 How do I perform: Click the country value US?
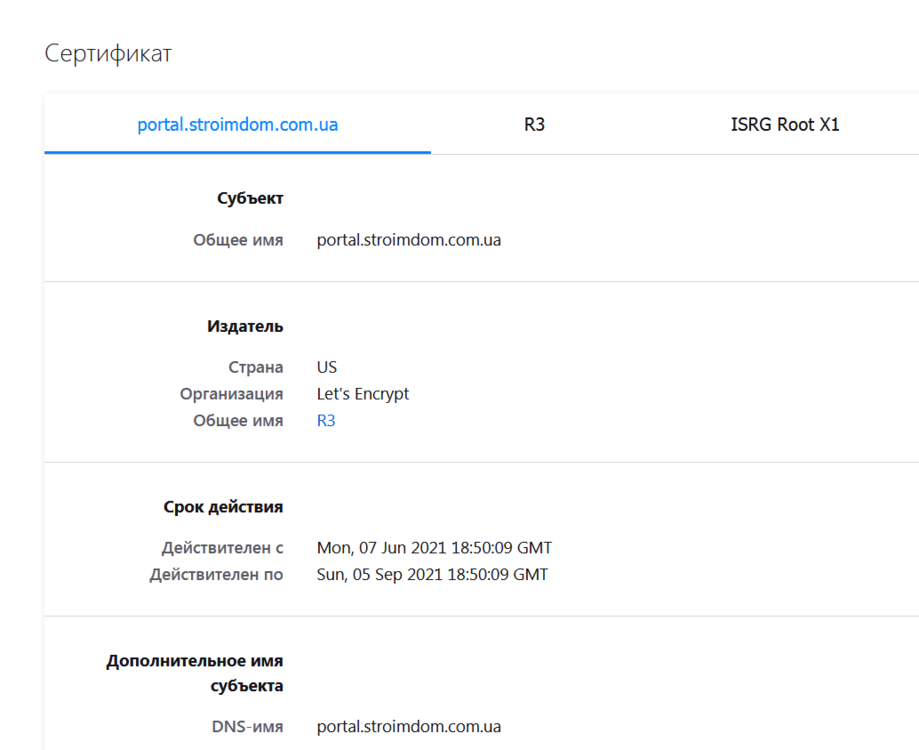(327, 367)
